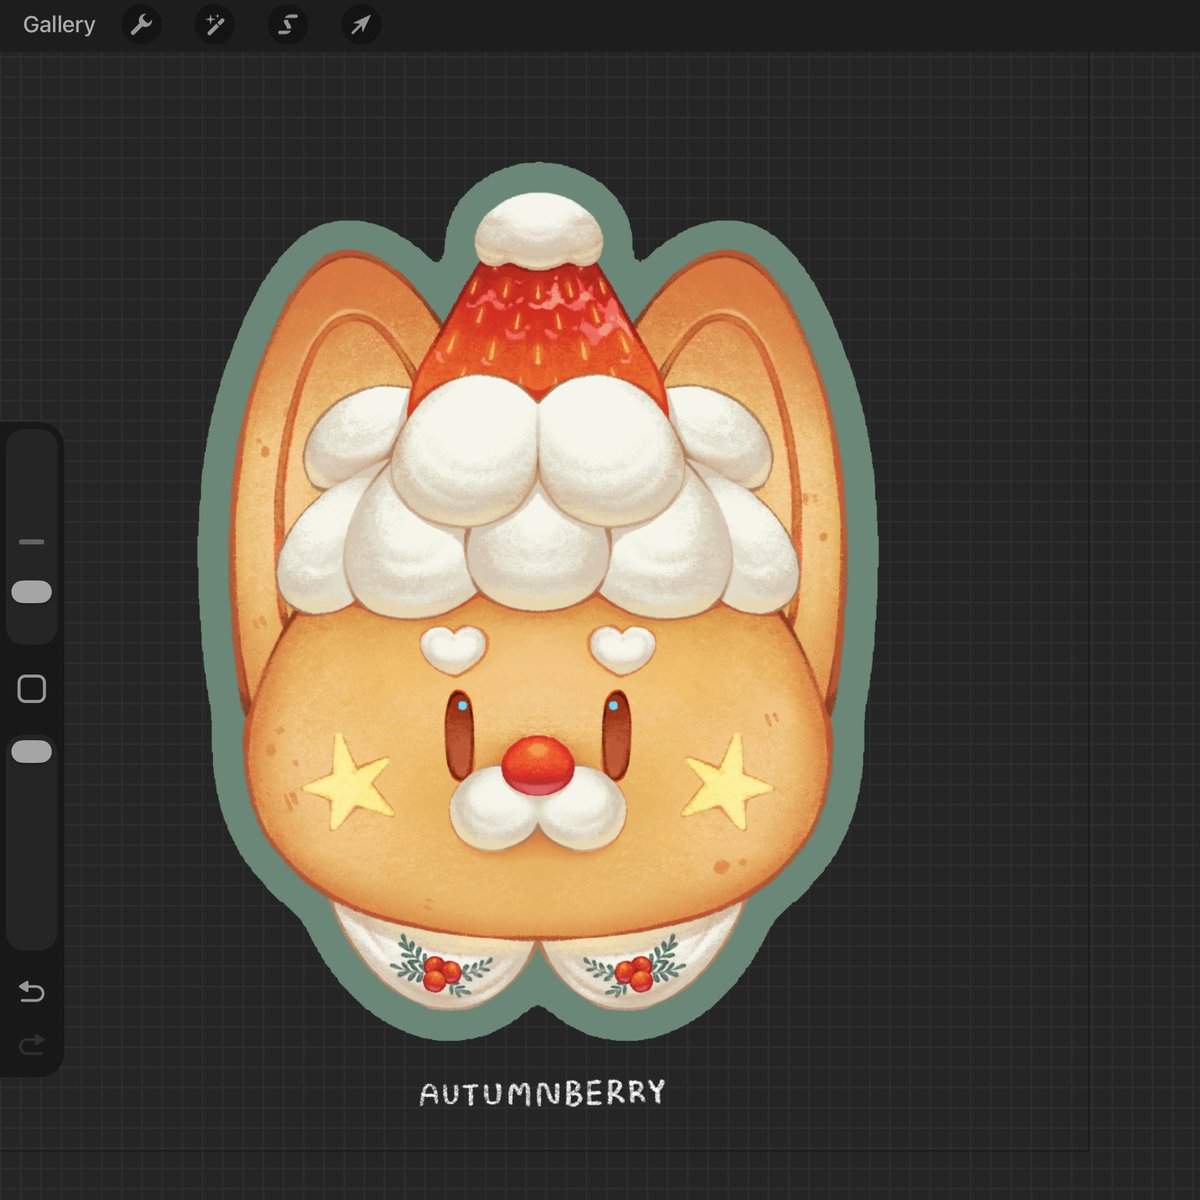Undo the last action with the undo arrow

coord(32,992)
